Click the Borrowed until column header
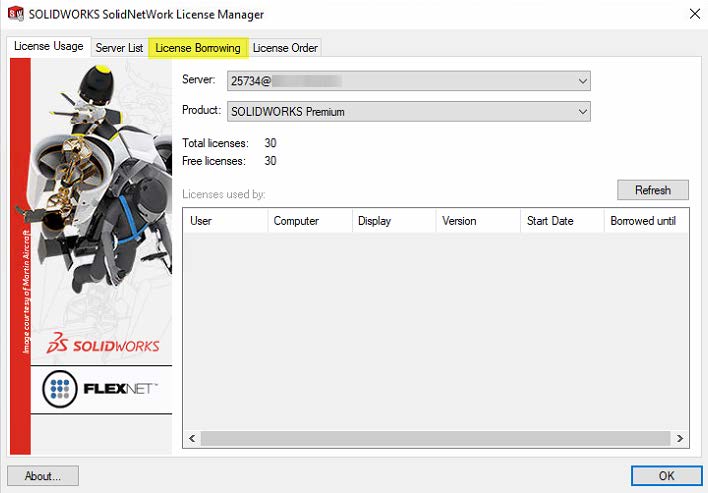708x493 pixels. click(647, 221)
